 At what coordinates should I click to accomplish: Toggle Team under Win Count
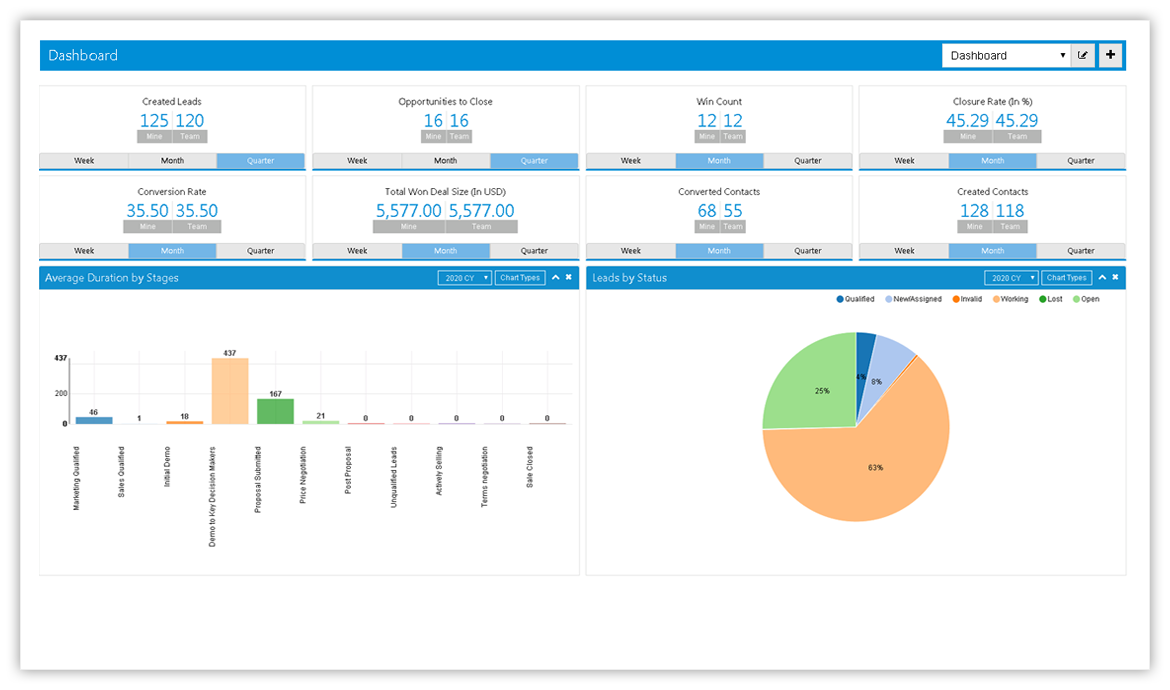(733, 137)
